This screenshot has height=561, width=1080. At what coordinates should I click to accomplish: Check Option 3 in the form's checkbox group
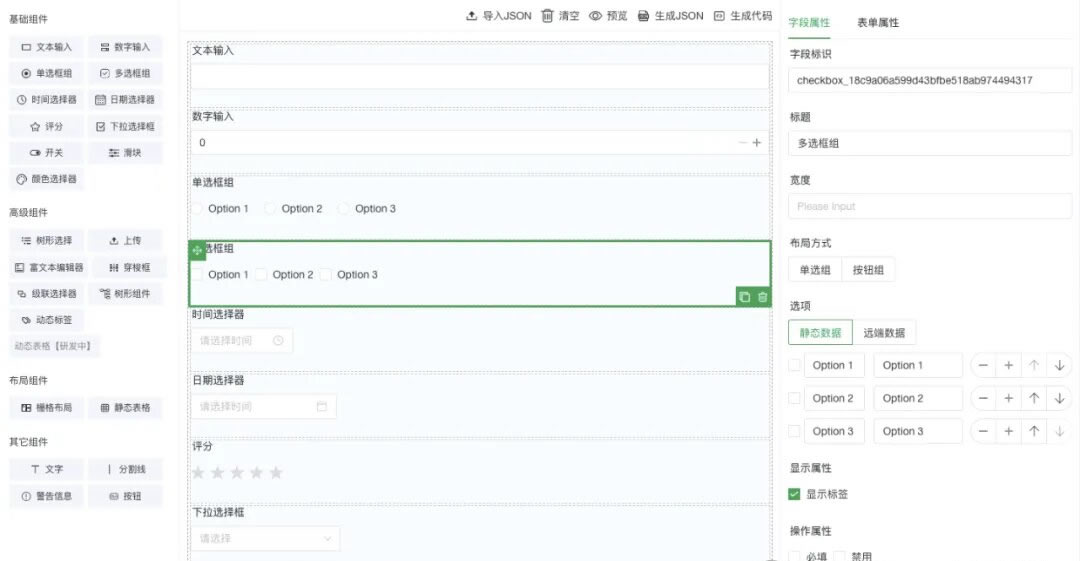pyautogui.click(x=326, y=275)
